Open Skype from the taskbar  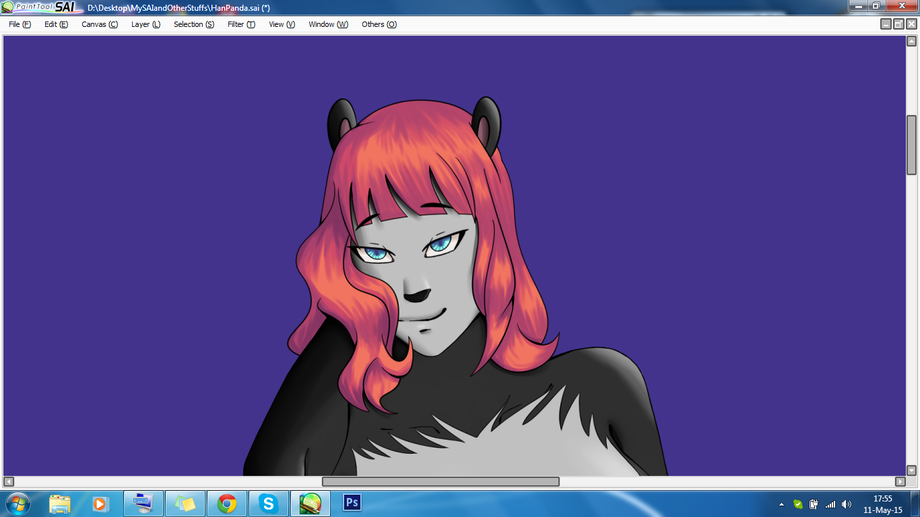tap(268, 504)
